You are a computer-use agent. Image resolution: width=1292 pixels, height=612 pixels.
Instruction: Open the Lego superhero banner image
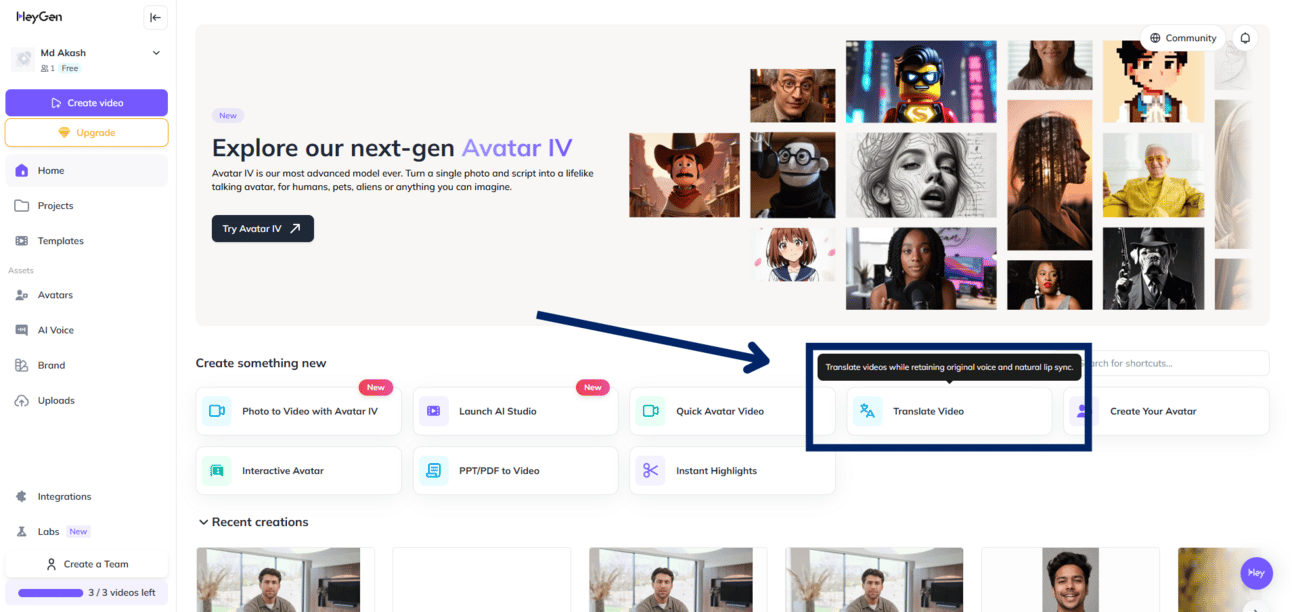click(x=920, y=82)
